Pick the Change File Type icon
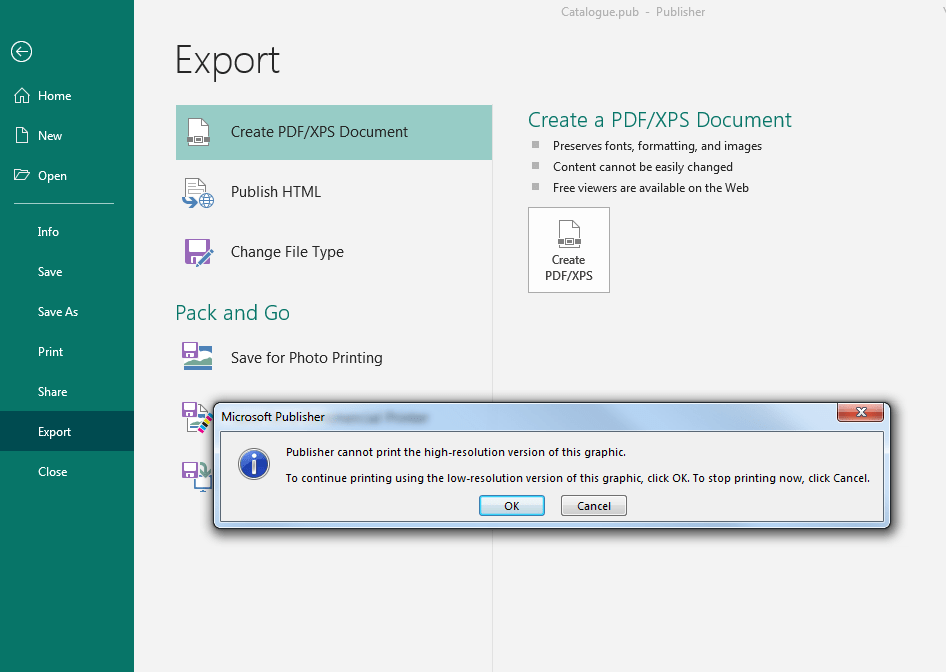 pos(198,252)
